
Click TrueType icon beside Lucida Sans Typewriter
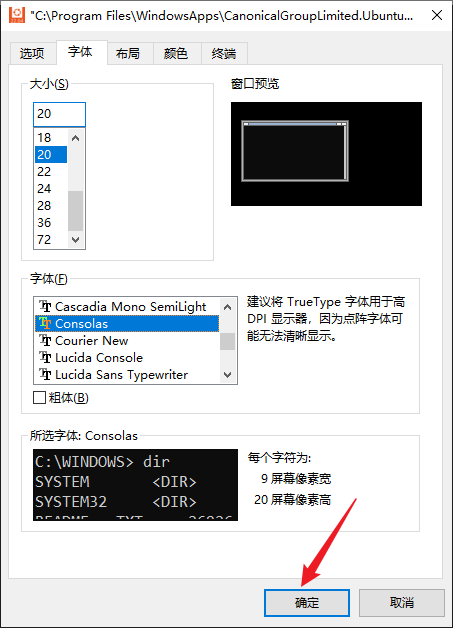point(45,374)
